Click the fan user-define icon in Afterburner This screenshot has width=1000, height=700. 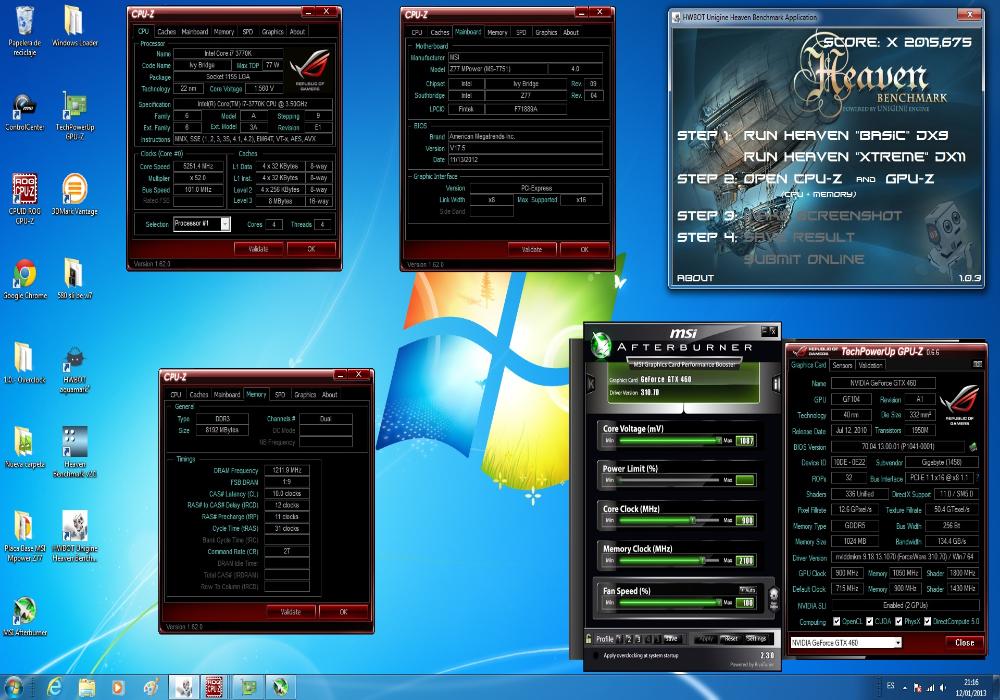(x=774, y=598)
